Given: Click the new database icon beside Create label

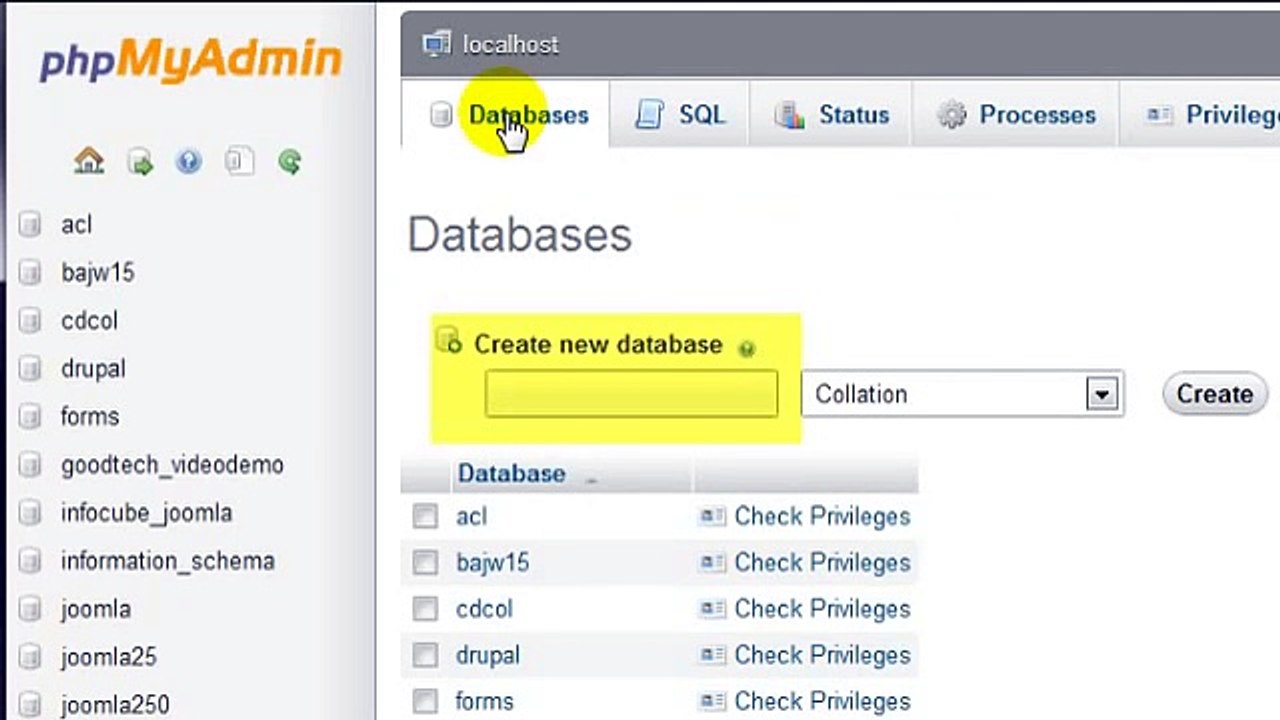Looking at the screenshot, I should point(449,341).
